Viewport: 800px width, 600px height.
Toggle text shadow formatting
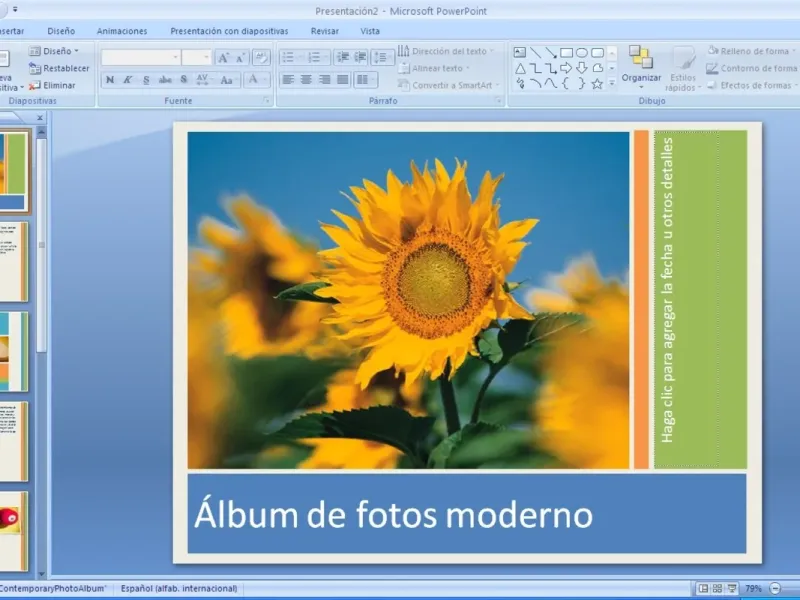pos(184,80)
